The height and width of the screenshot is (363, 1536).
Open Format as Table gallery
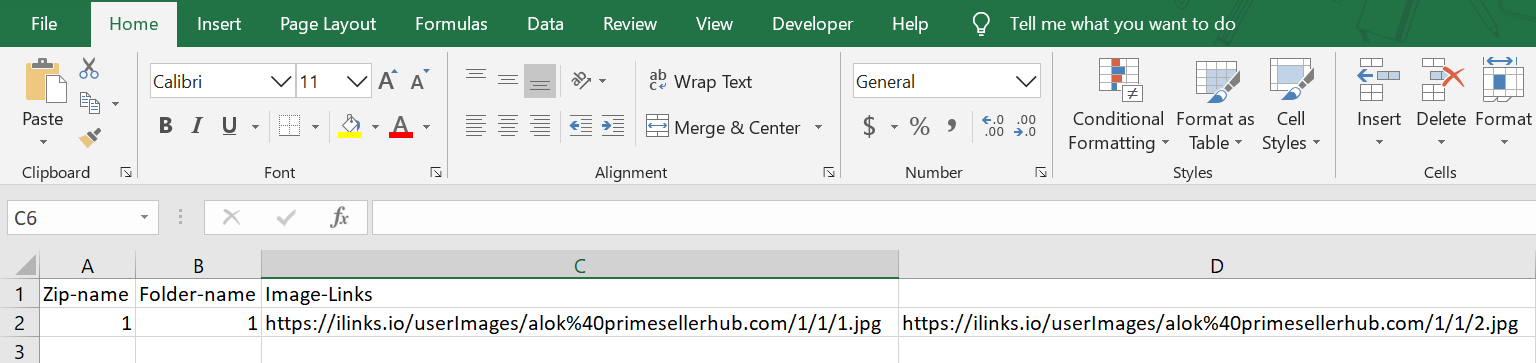1215,105
